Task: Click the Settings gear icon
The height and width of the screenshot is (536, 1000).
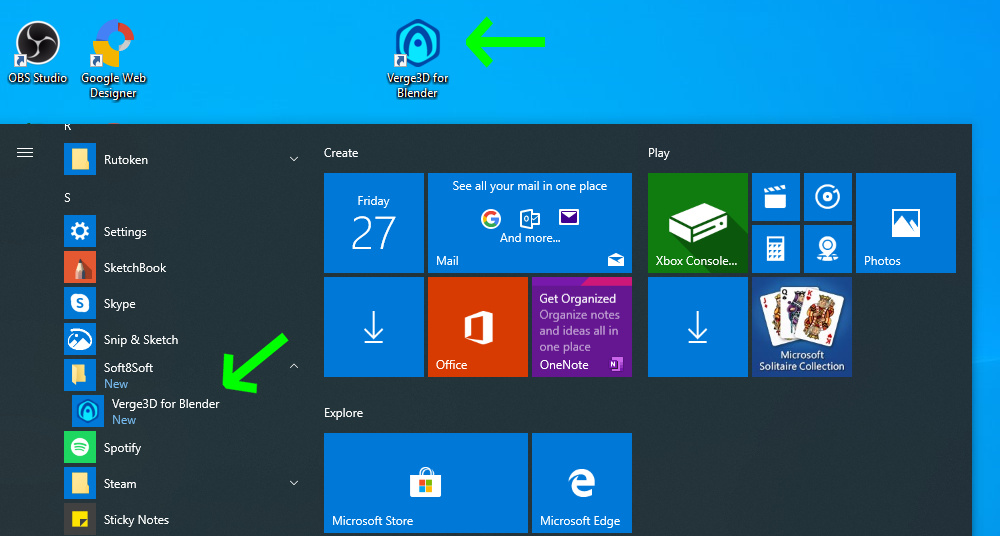Action: tap(80, 231)
